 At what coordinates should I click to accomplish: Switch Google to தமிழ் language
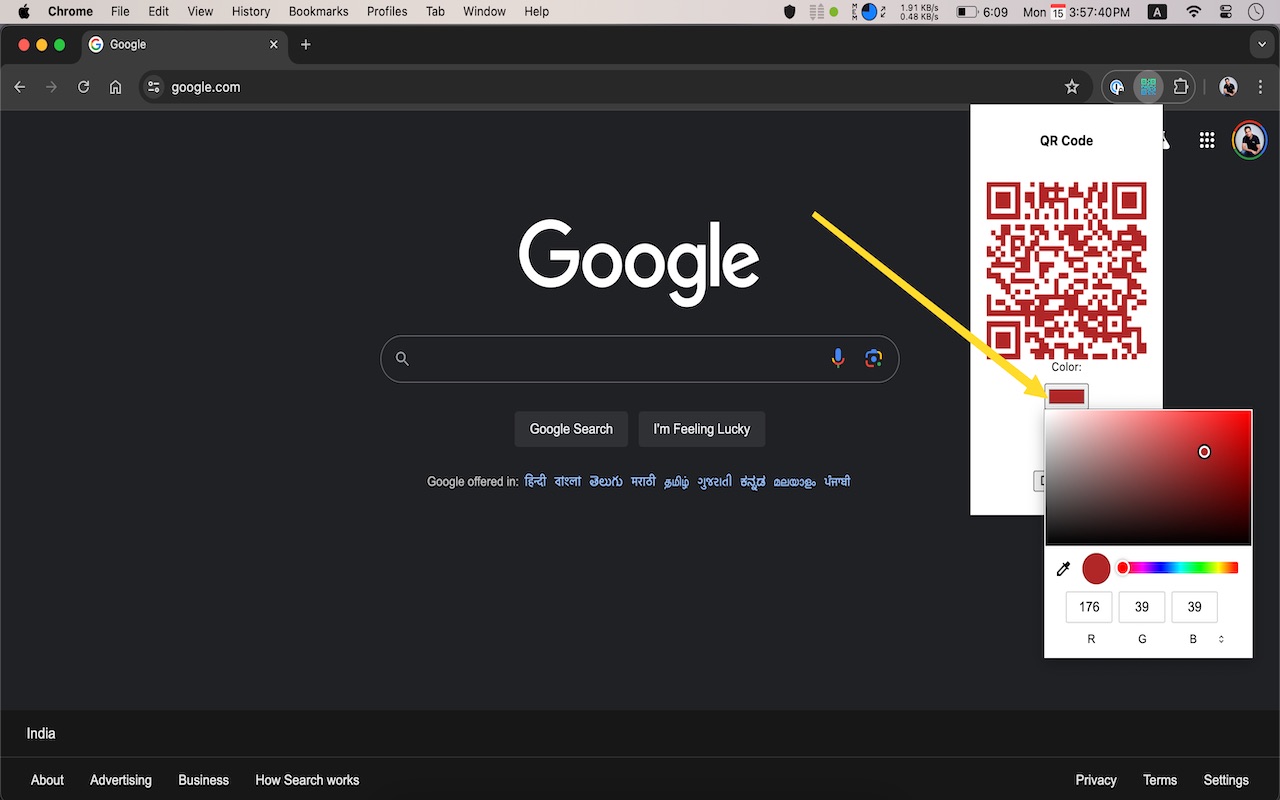(677, 482)
